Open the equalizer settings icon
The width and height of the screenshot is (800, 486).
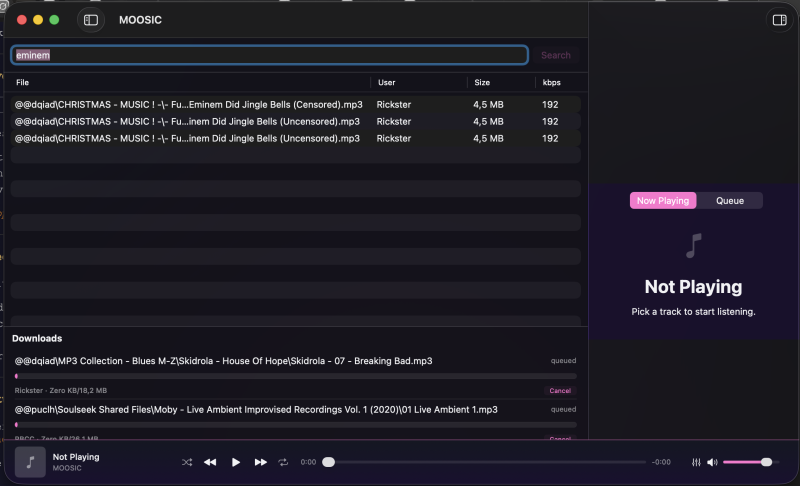tap(696, 462)
